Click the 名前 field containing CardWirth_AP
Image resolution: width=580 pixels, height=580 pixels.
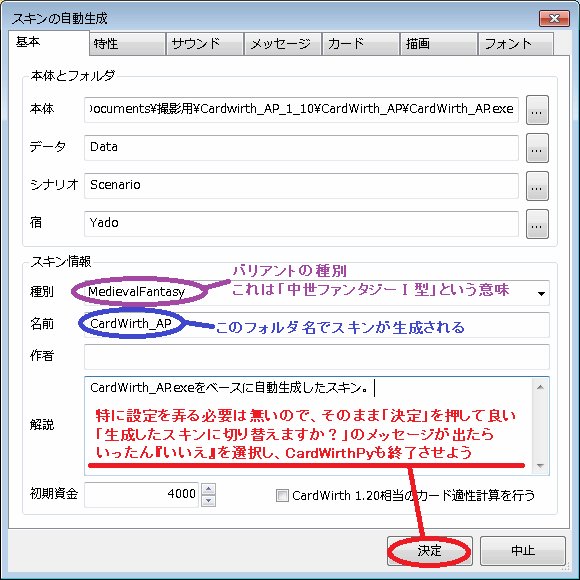tap(317, 325)
